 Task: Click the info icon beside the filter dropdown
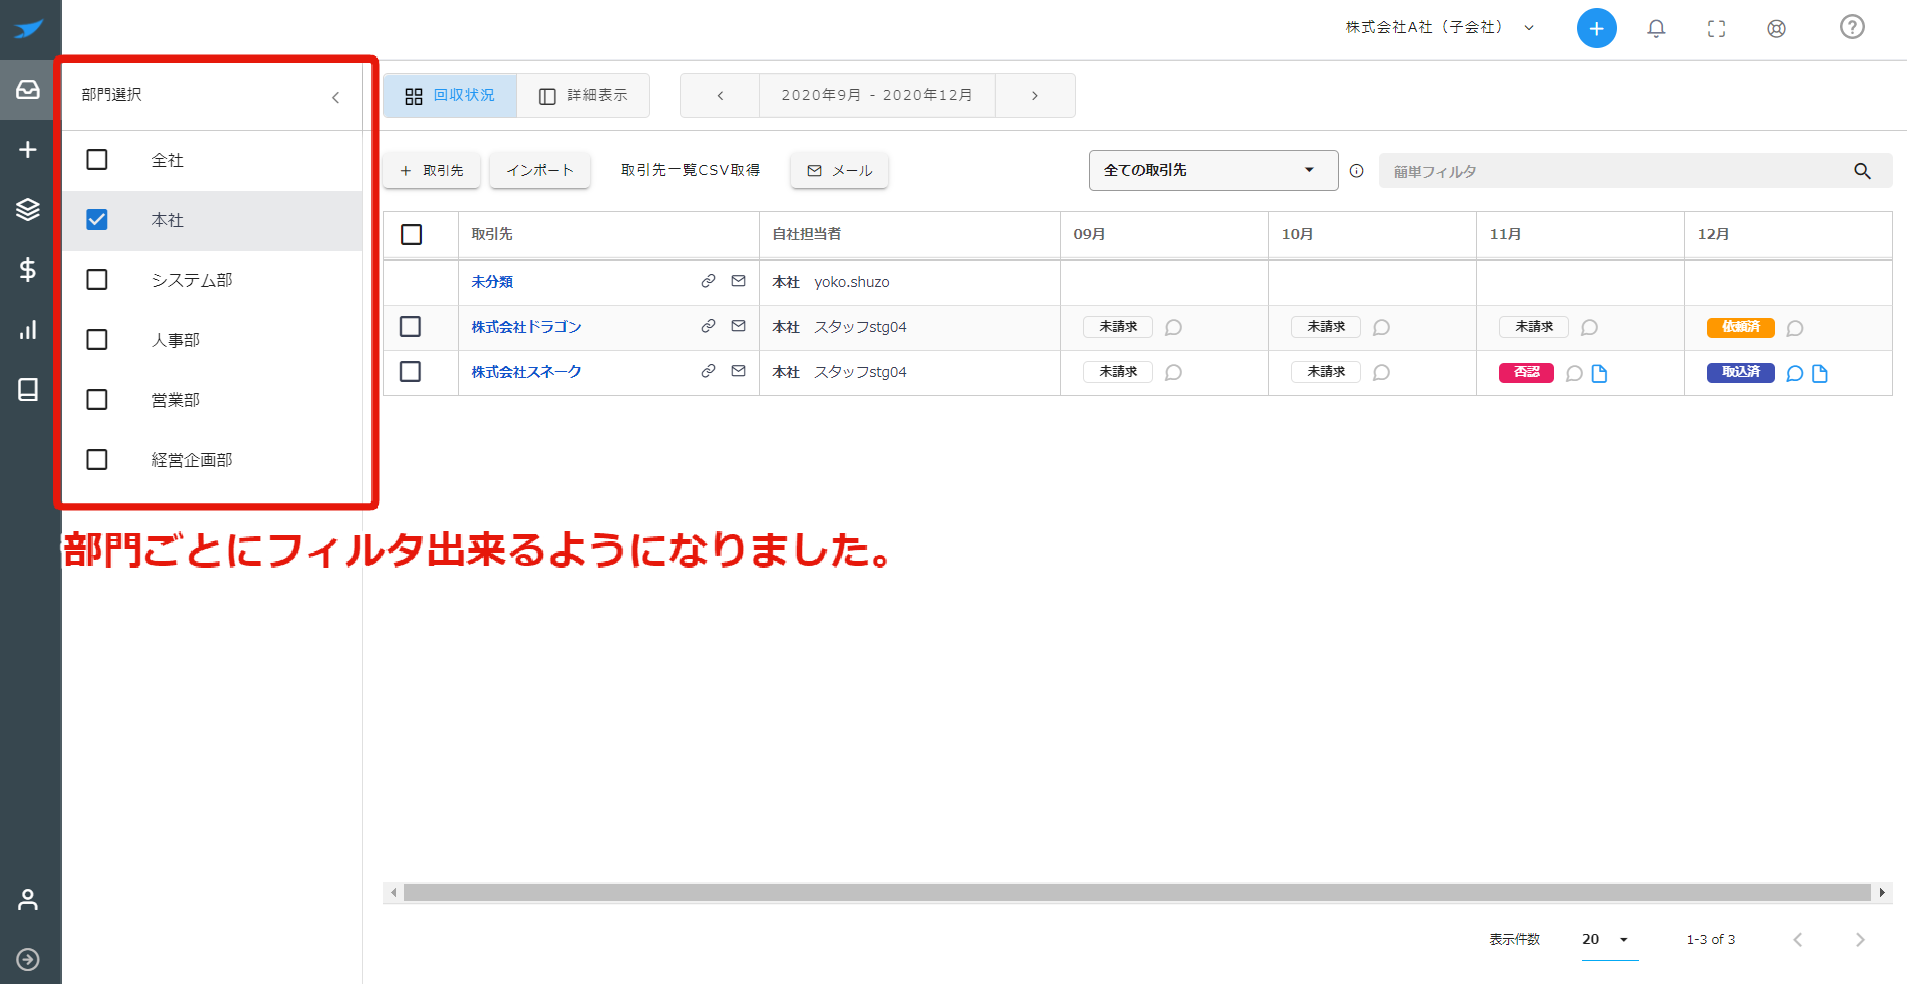[x=1356, y=171]
